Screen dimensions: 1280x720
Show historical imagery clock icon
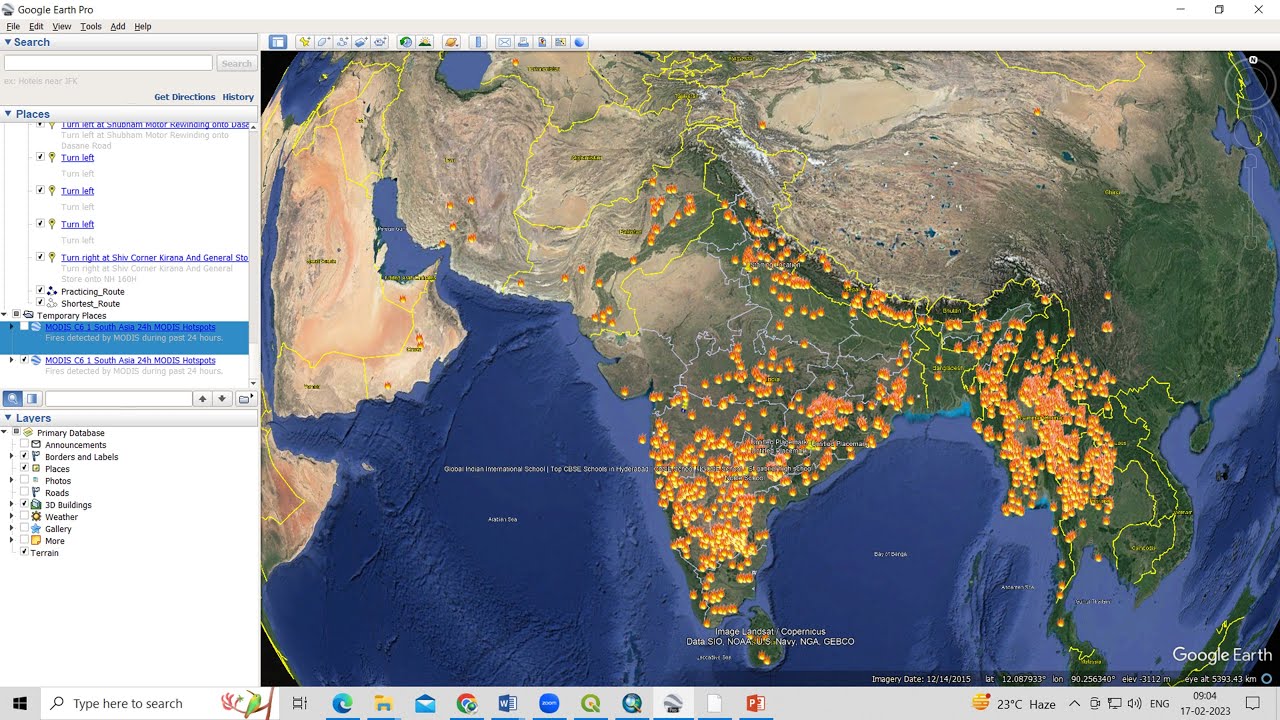point(406,42)
